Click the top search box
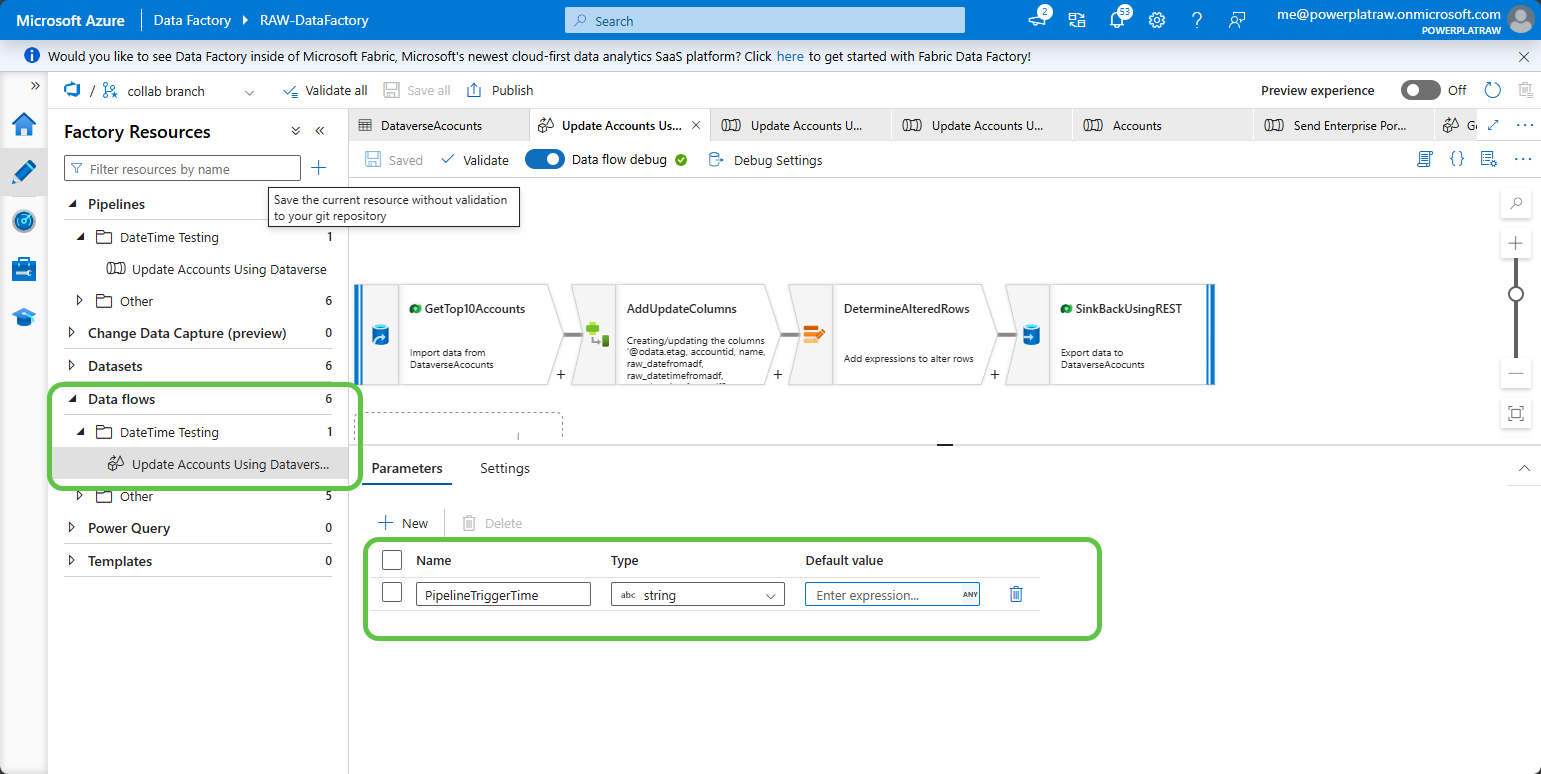The image size is (1541, 774). [765, 20]
